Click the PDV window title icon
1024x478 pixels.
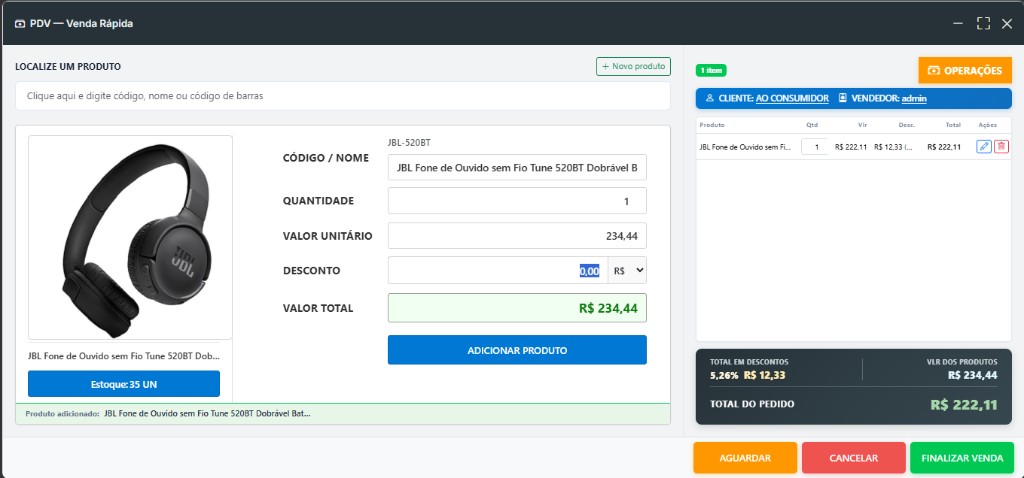tap(20, 24)
